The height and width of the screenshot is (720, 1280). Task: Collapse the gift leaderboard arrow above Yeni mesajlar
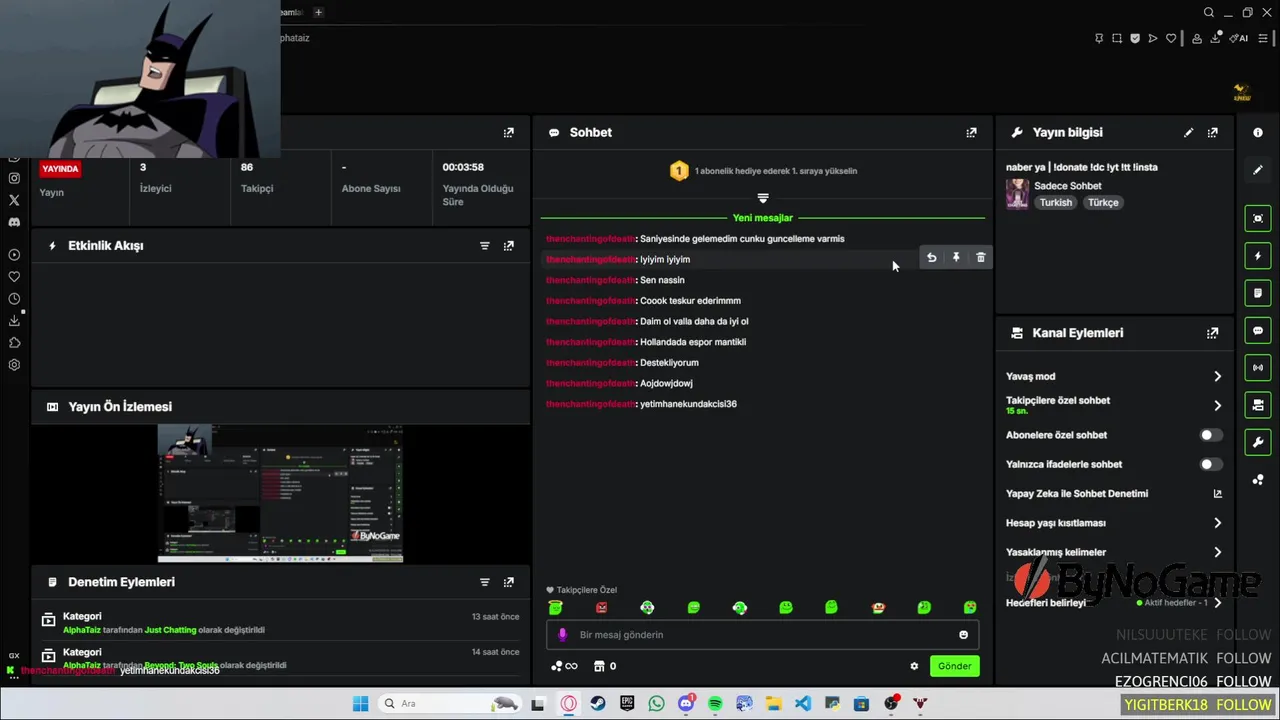[x=763, y=198]
